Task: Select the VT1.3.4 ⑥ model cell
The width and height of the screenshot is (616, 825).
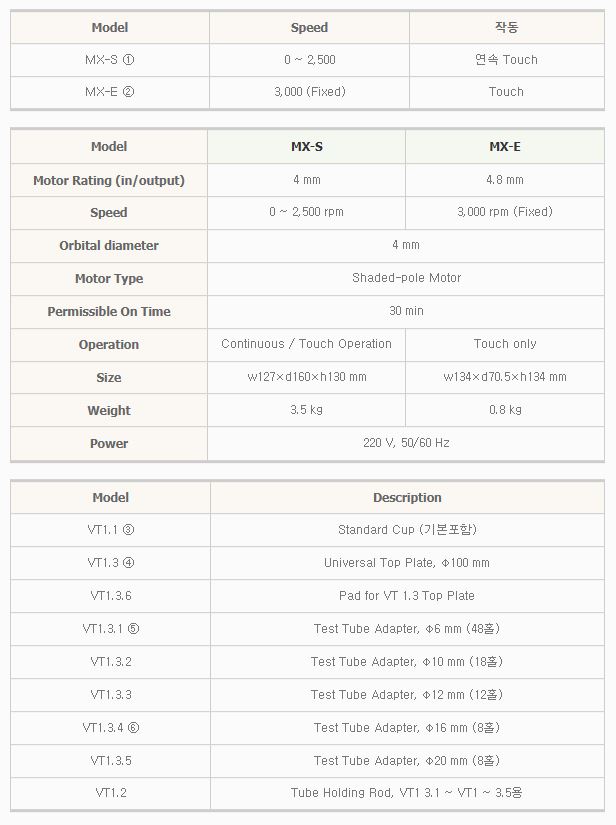Action: click(110, 727)
